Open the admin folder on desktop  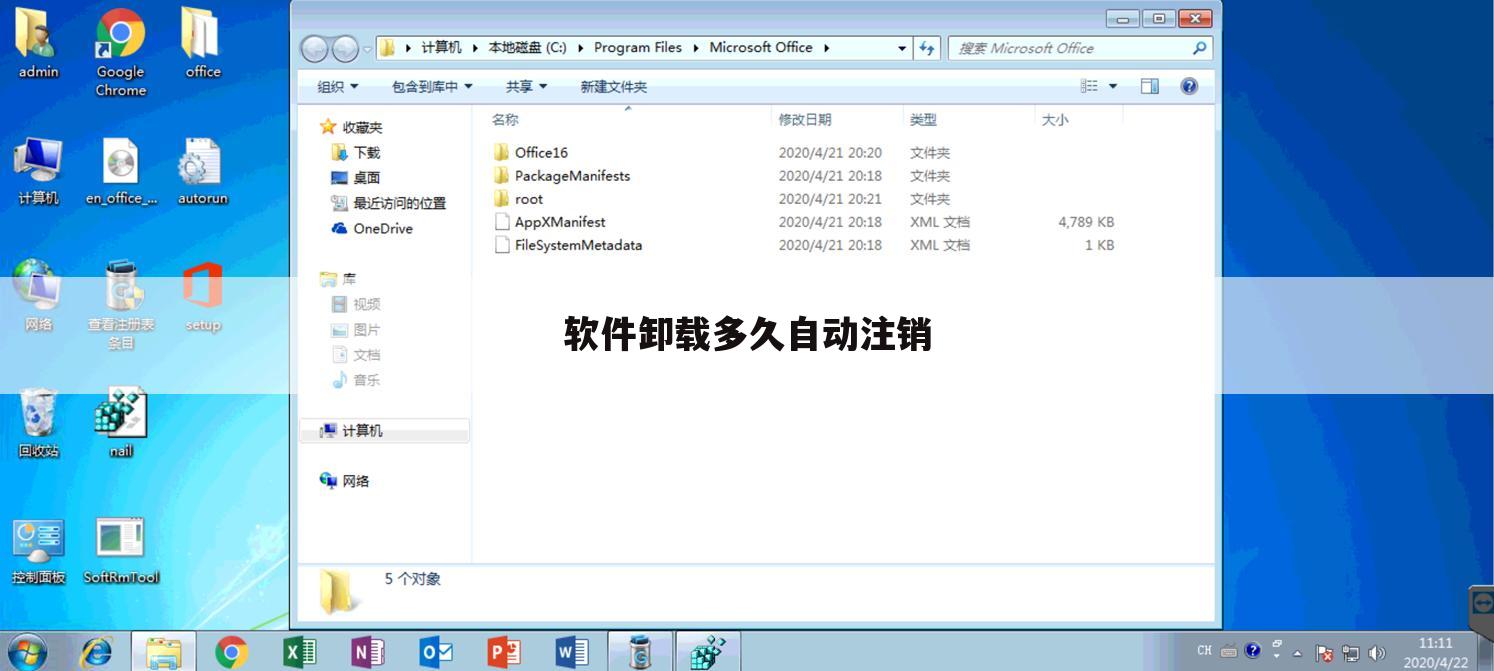pos(38,43)
